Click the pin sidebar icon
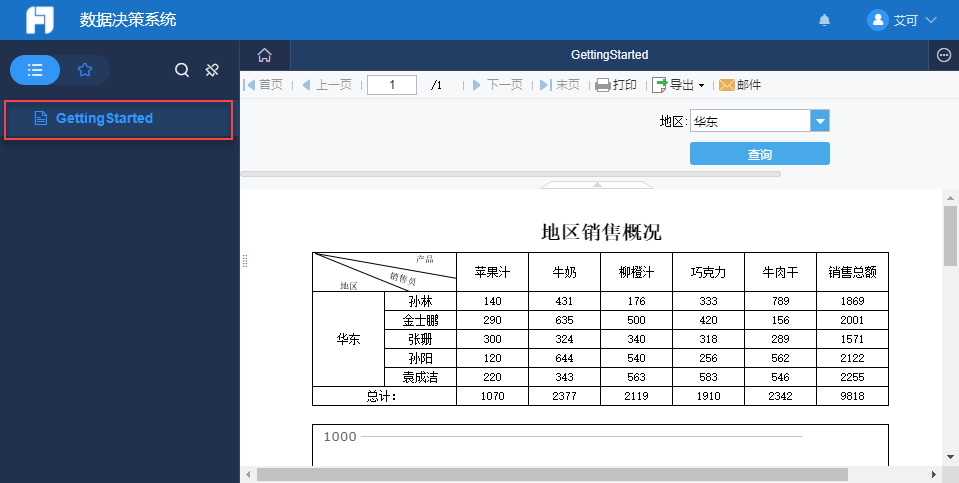The image size is (959, 483). pos(212,70)
